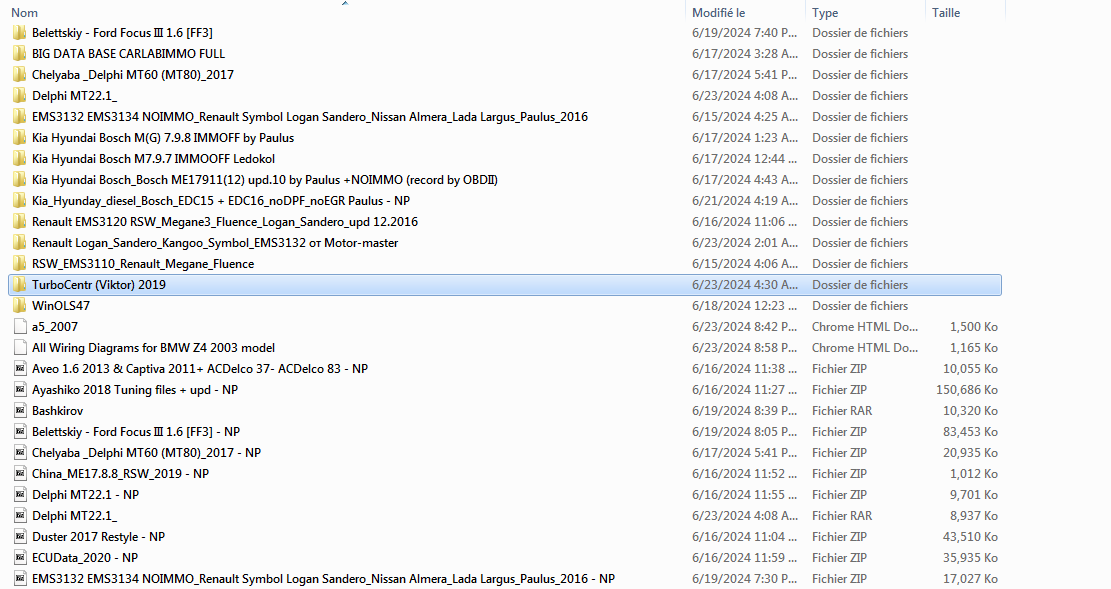The image size is (1111, 589).
Task: Select the Chrome HTML type cell of a5_2007
Action: point(865,327)
